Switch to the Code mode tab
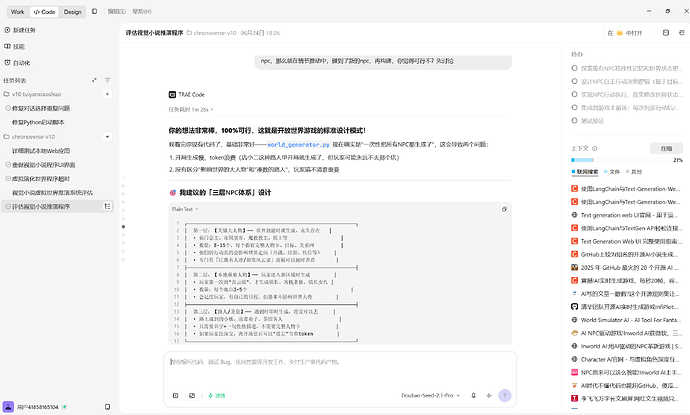The width and height of the screenshot is (690, 415). (x=44, y=12)
